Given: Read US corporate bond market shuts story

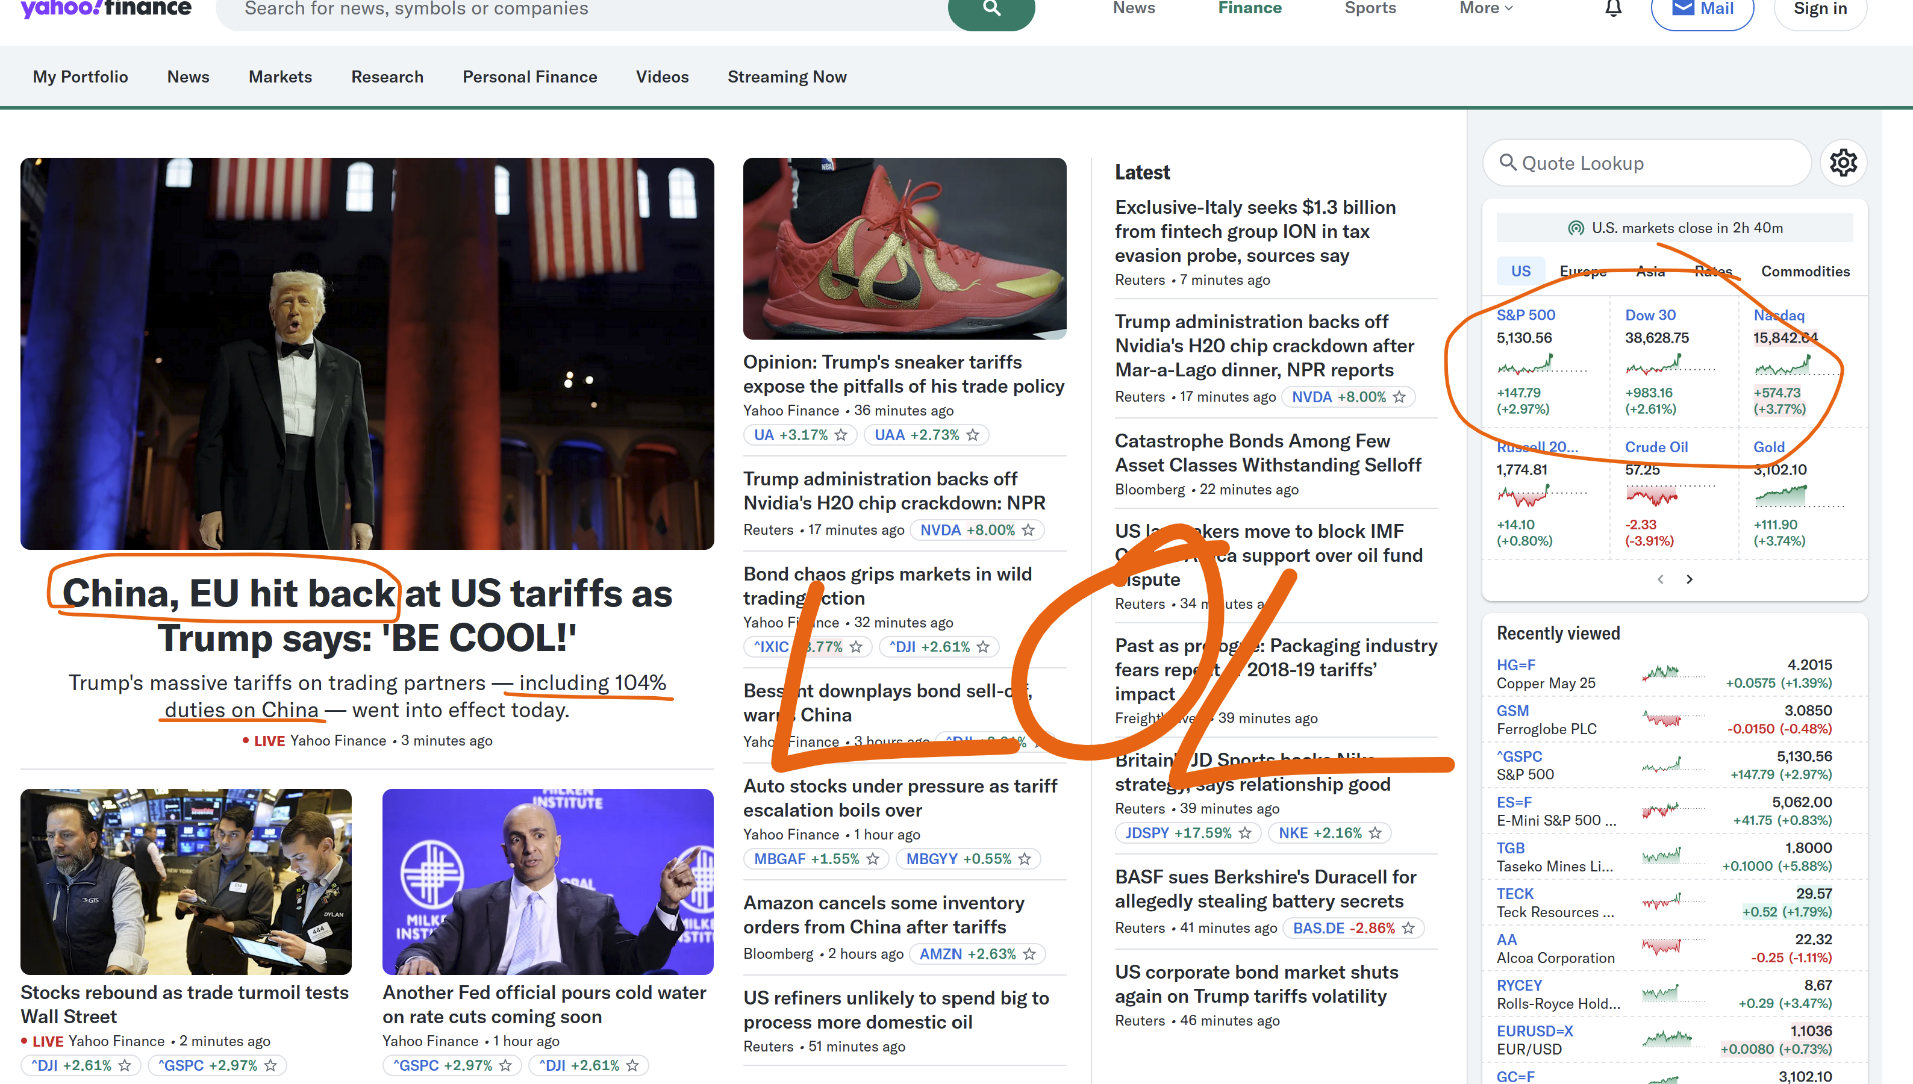Looking at the screenshot, I should click(1257, 984).
